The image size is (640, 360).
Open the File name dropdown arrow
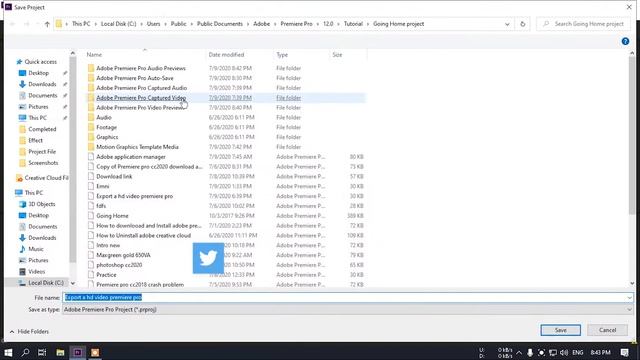pos(629,298)
